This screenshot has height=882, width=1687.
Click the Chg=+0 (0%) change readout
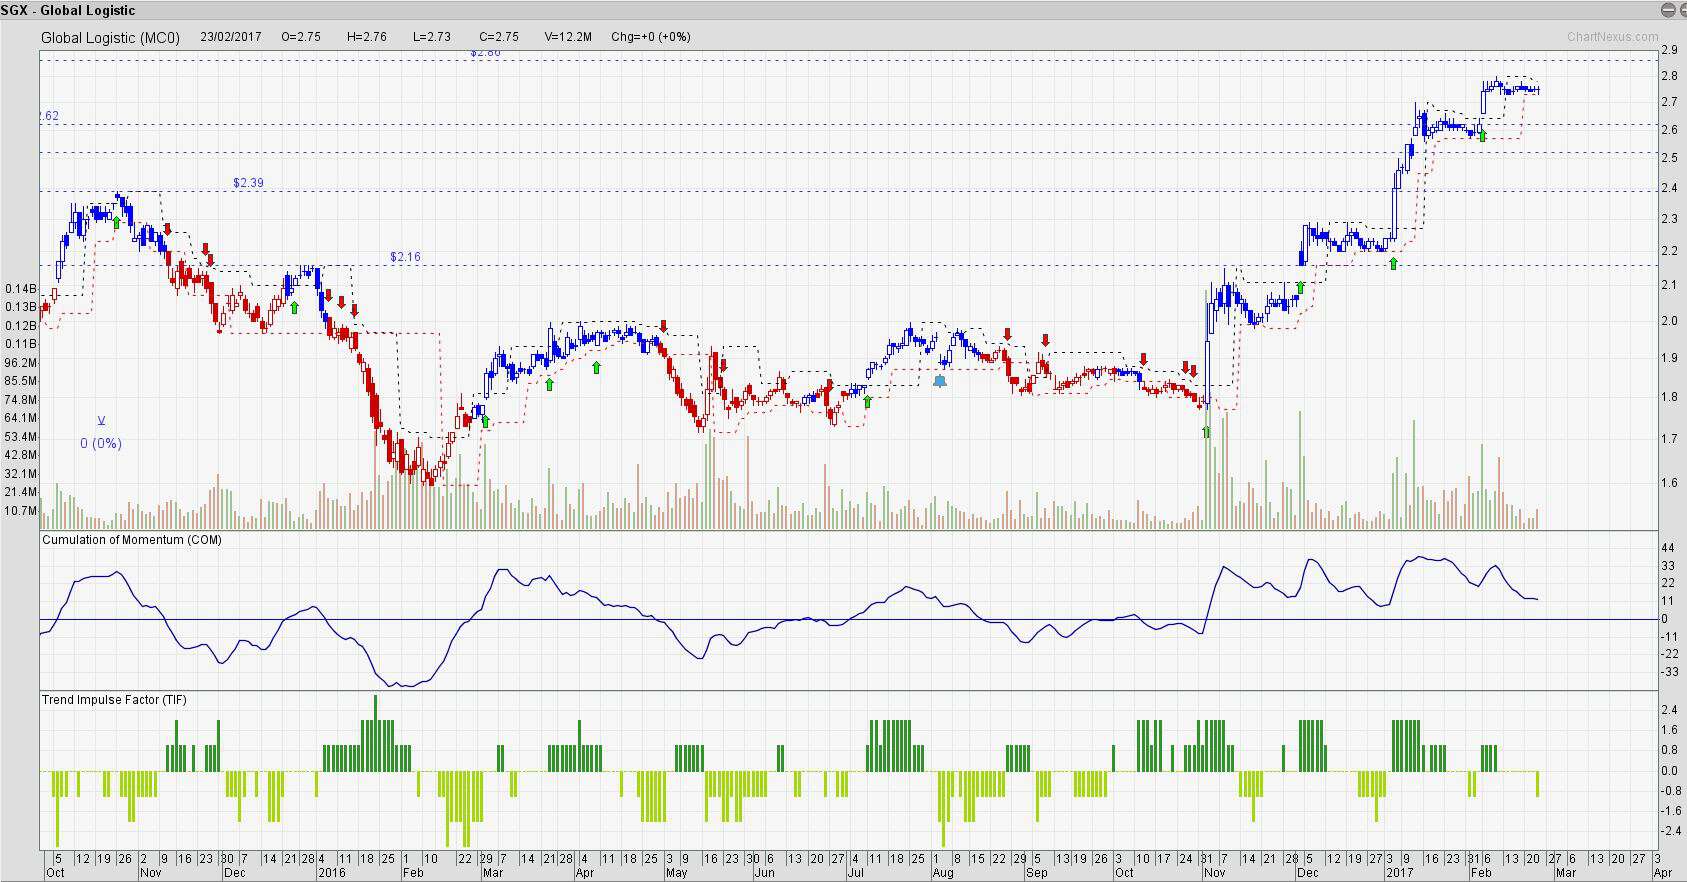(x=651, y=37)
